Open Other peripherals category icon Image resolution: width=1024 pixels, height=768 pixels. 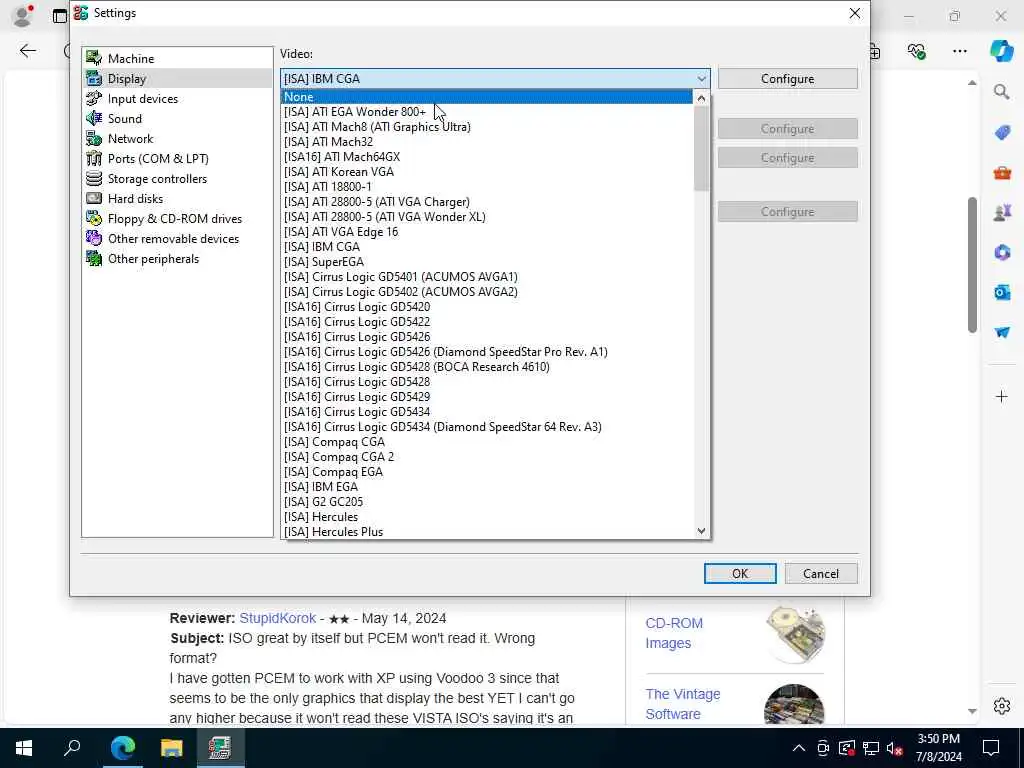(94, 259)
